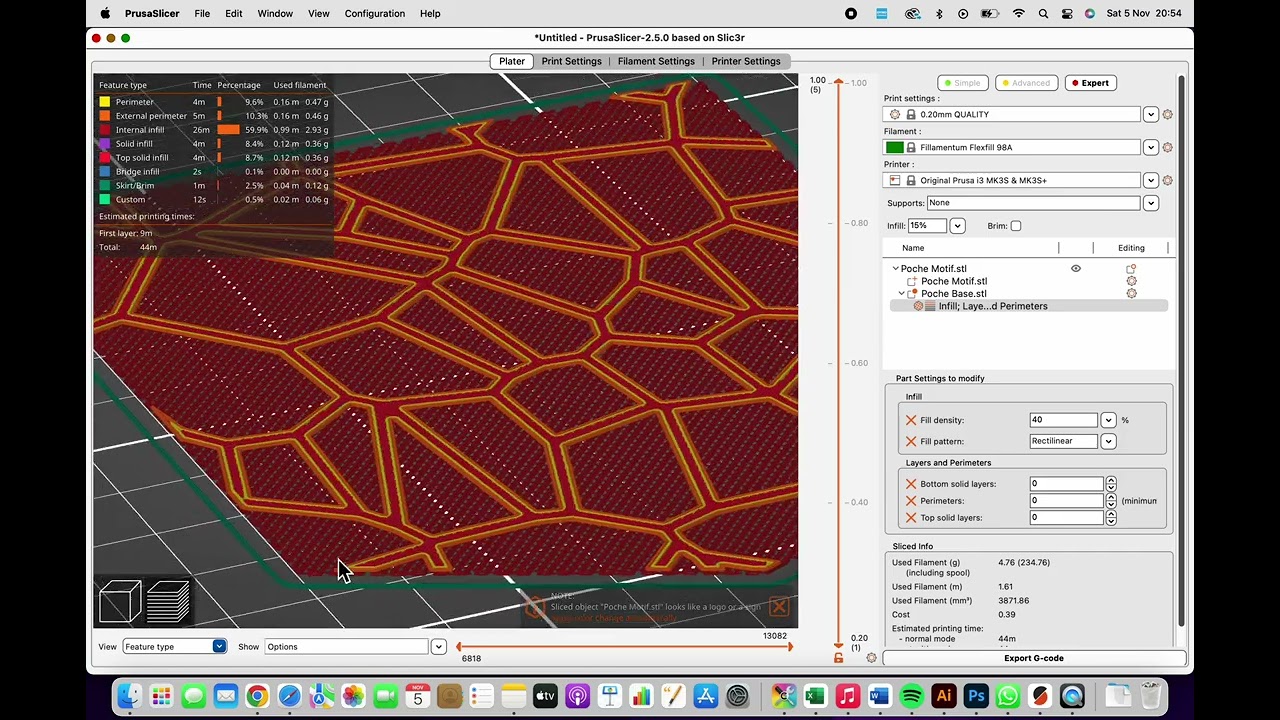Click the Top solid layers stepper
This screenshot has width=1280, height=720.
[1110, 518]
